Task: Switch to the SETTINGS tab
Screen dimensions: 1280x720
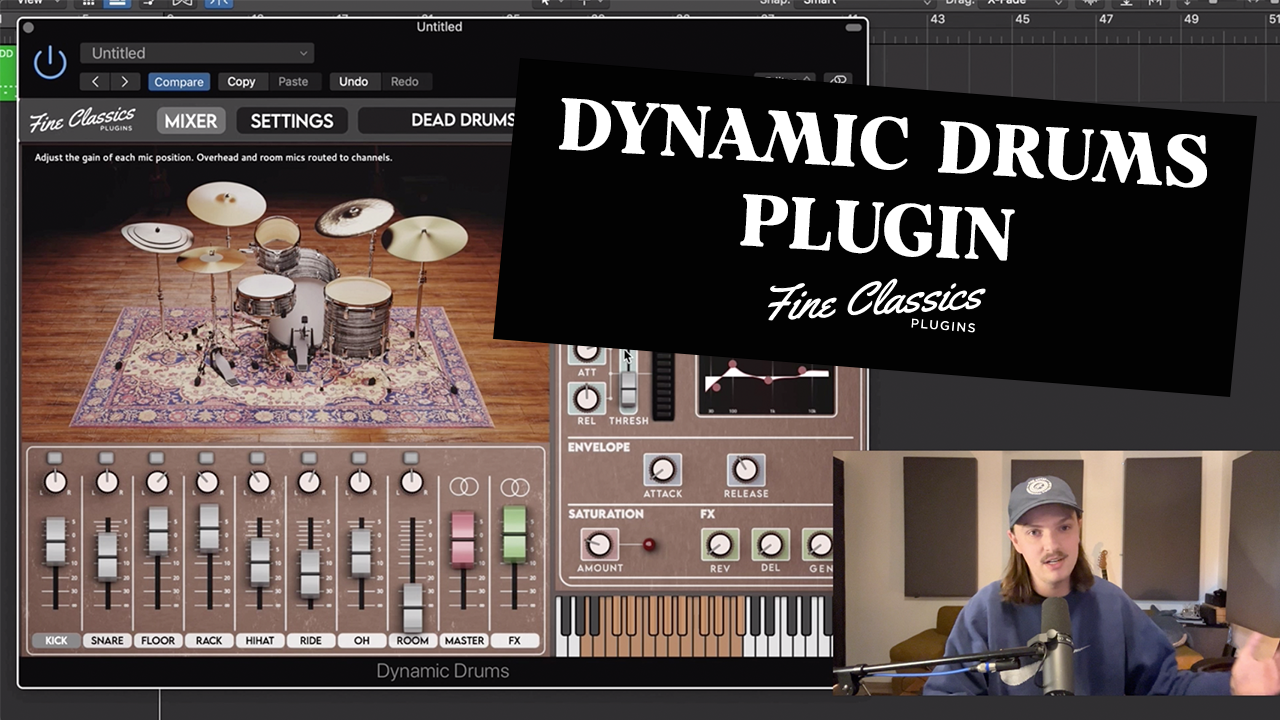Action: tap(290, 120)
